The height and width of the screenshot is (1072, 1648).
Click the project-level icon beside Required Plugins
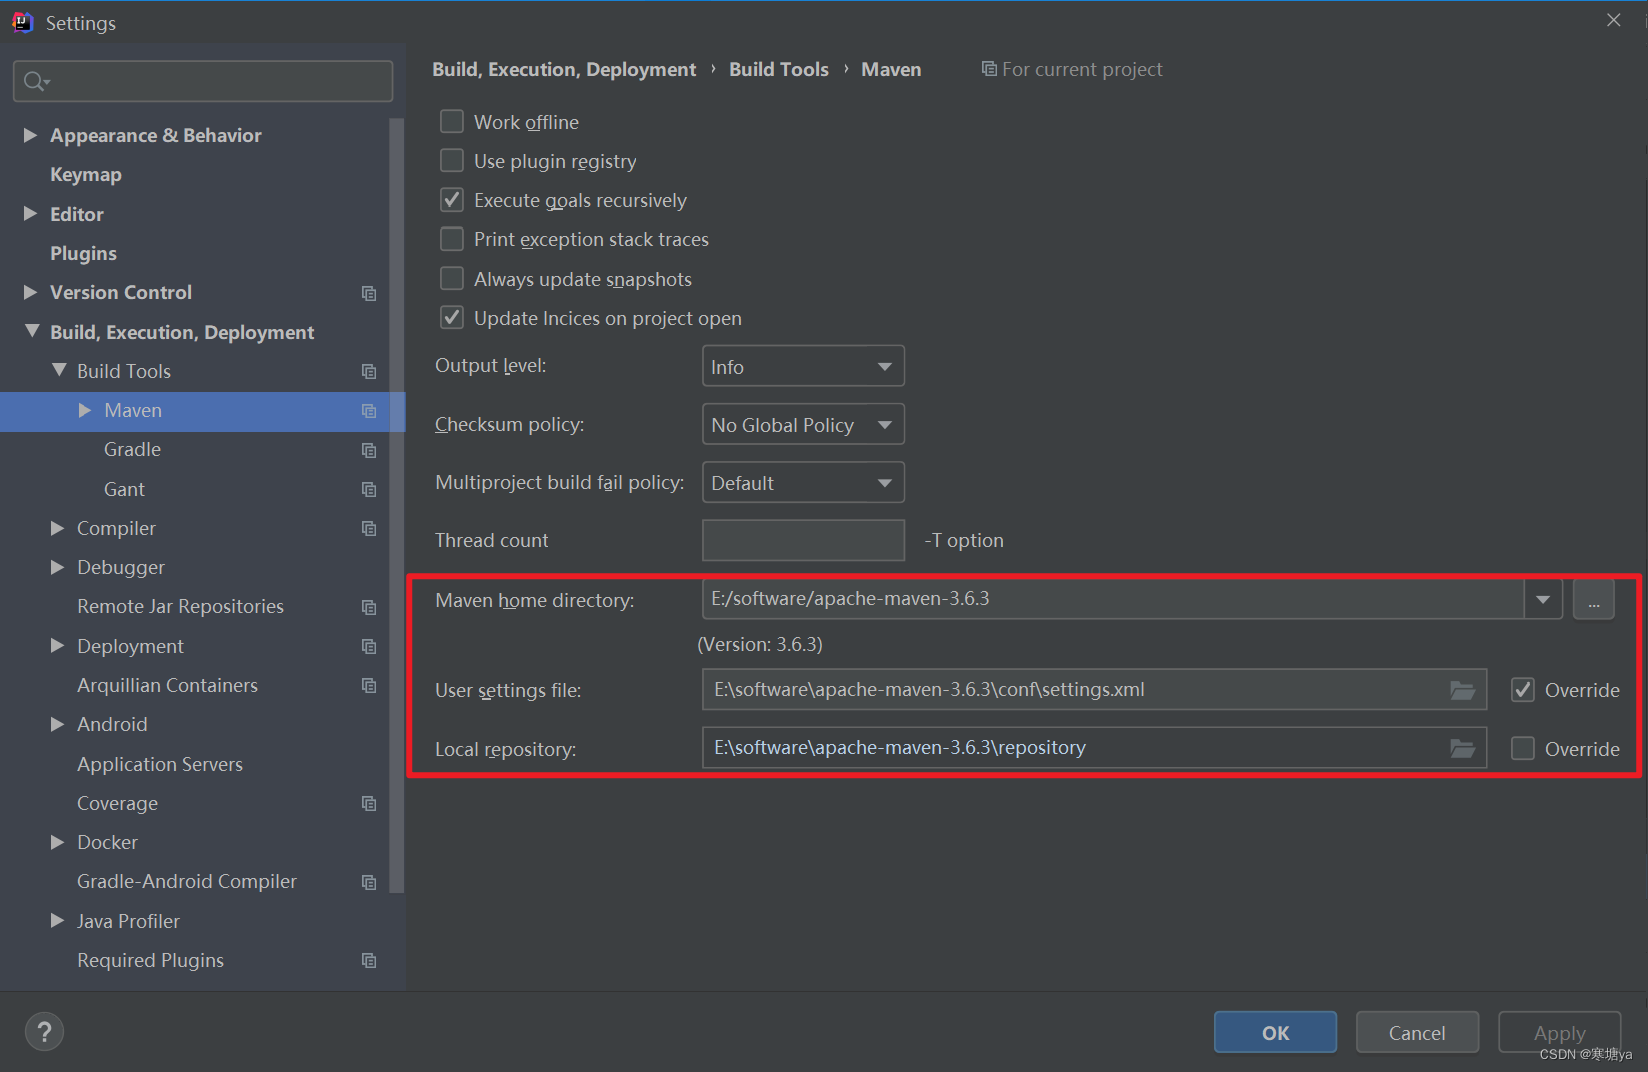click(x=369, y=961)
